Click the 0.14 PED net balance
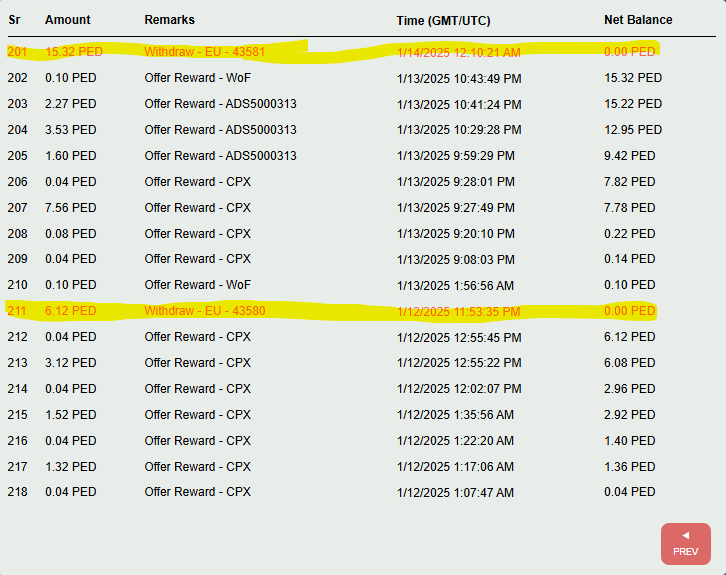Viewport: 726px width, 575px height. 630,259
